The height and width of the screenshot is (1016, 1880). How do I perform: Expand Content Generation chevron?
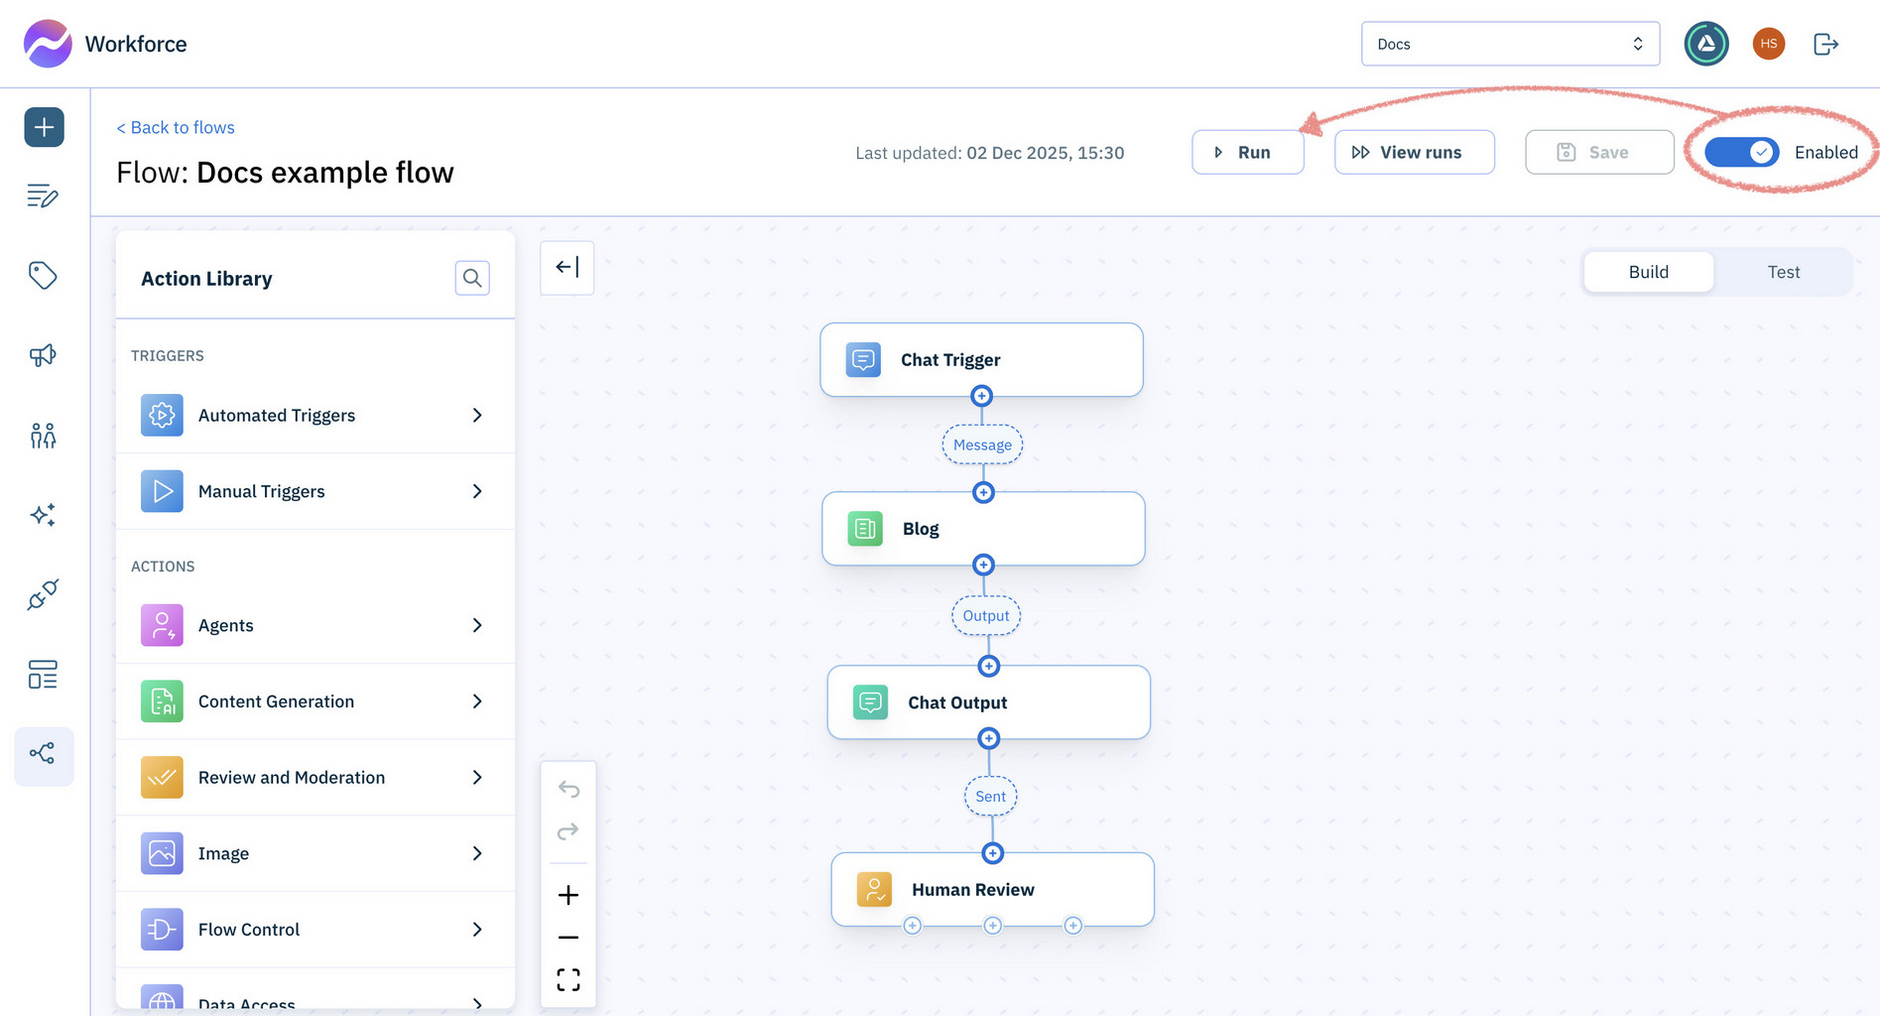pos(477,701)
